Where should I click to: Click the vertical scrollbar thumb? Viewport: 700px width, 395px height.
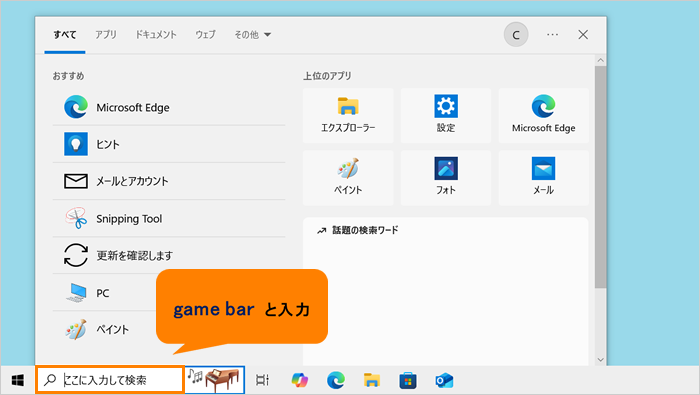tap(600, 177)
